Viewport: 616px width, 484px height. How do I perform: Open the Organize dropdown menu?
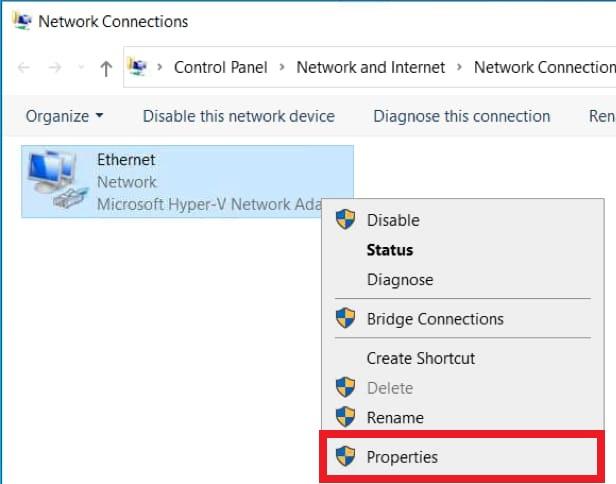pyautogui.click(x=64, y=116)
